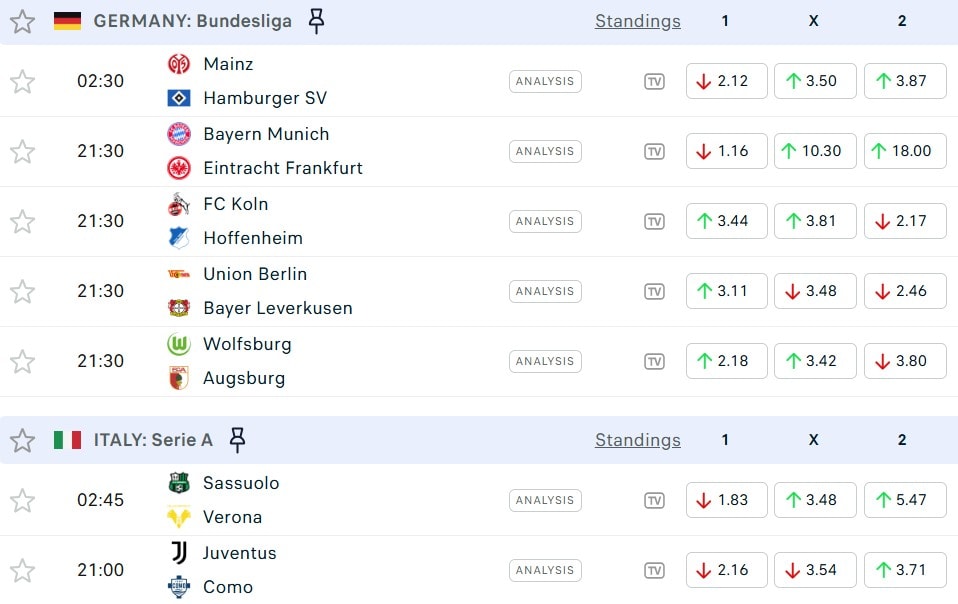958x604 pixels.
Task: Open Serie A Standings
Action: (x=637, y=440)
